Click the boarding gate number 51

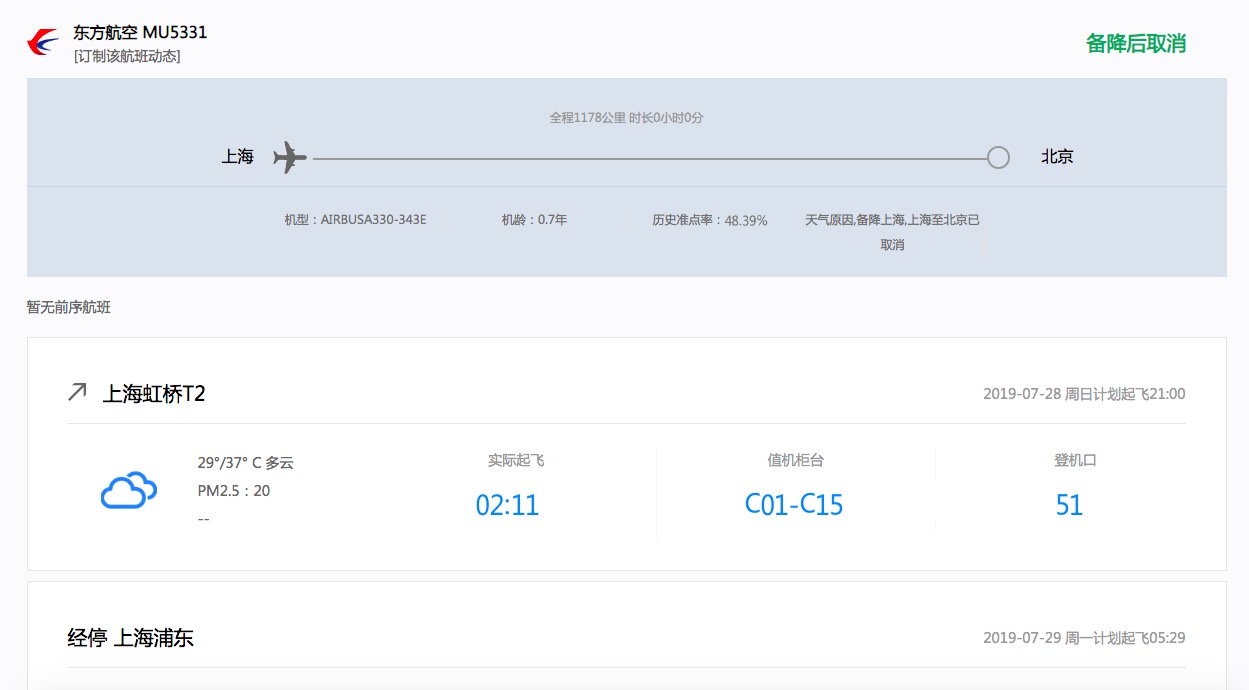click(1069, 506)
